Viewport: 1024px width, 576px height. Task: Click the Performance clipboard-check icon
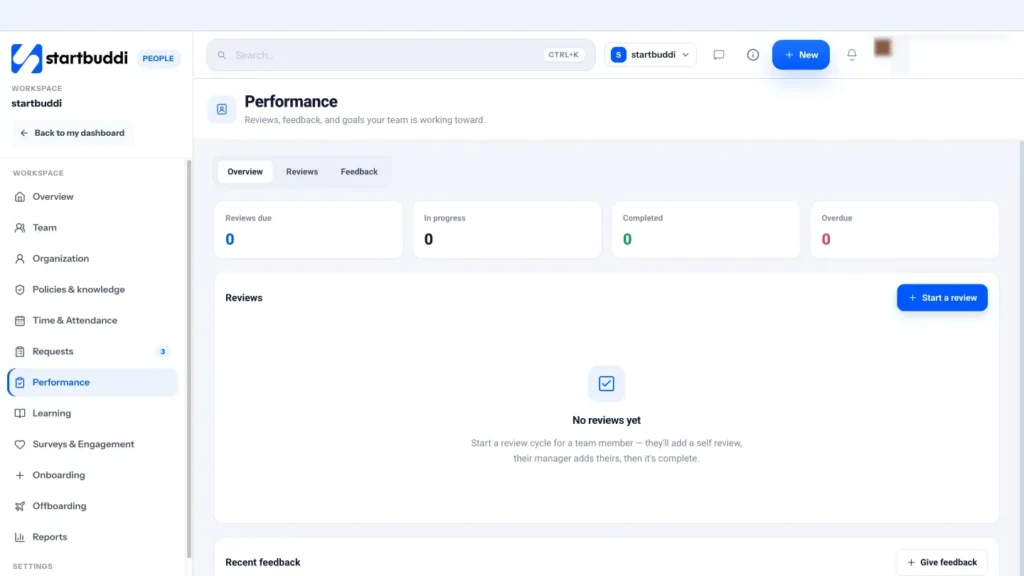(x=20, y=383)
